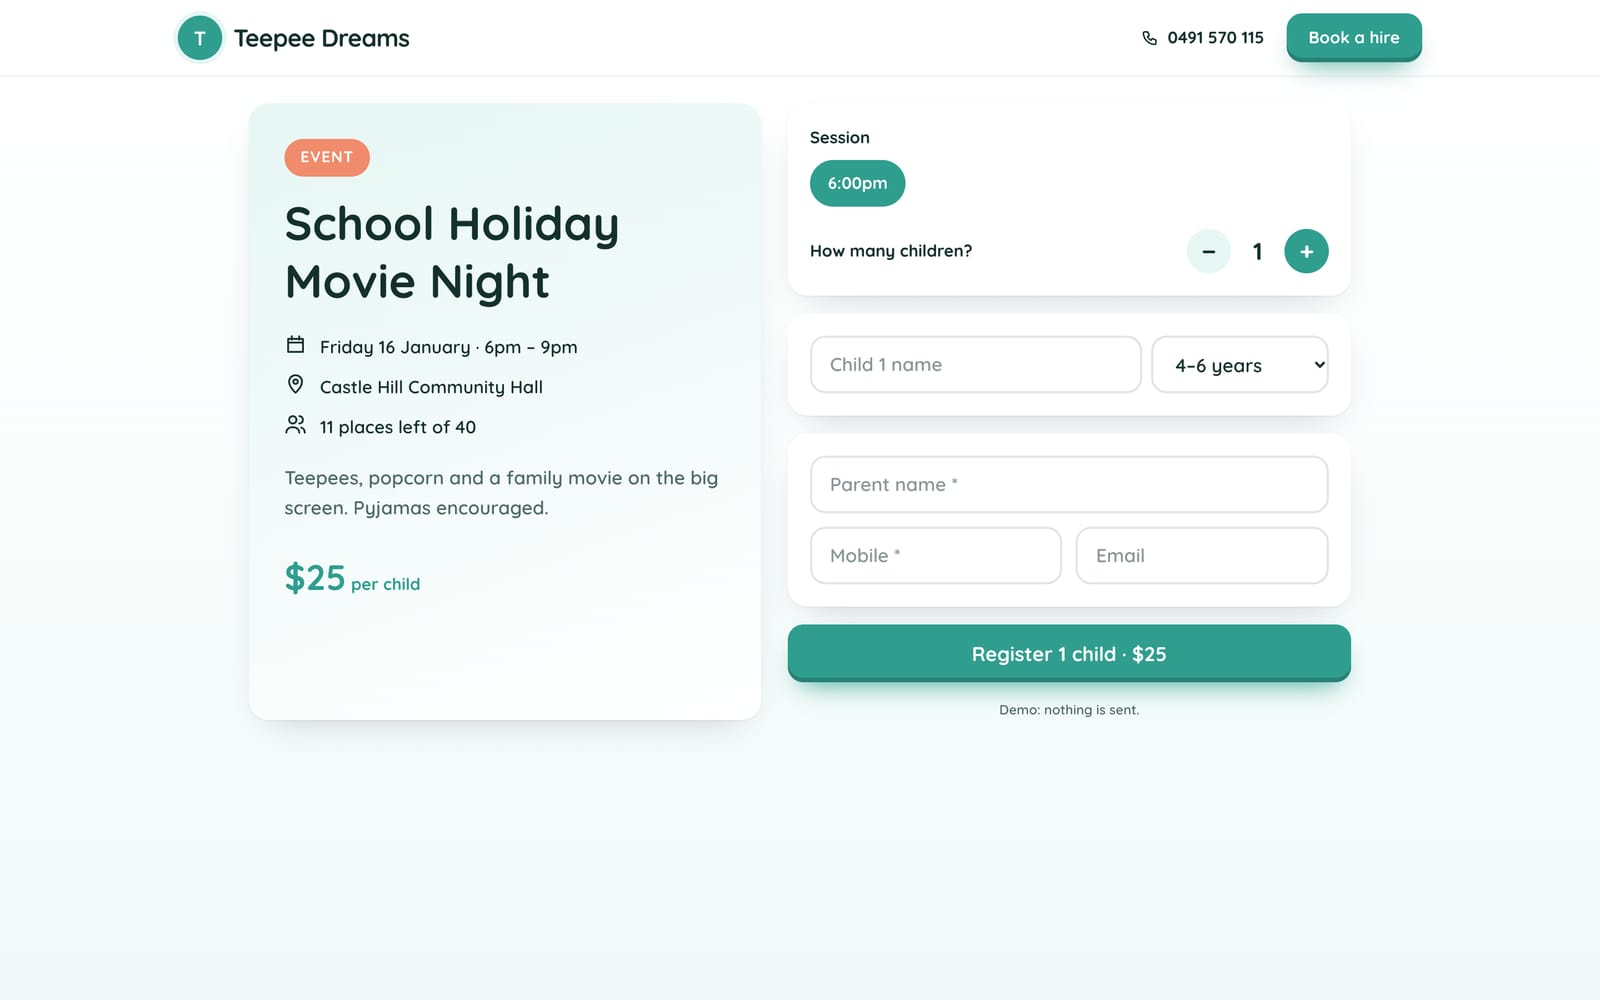Viewport: 1600px width, 1000px height.
Task: Click the 11 places left of 40 text
Action: coord(398,427)
